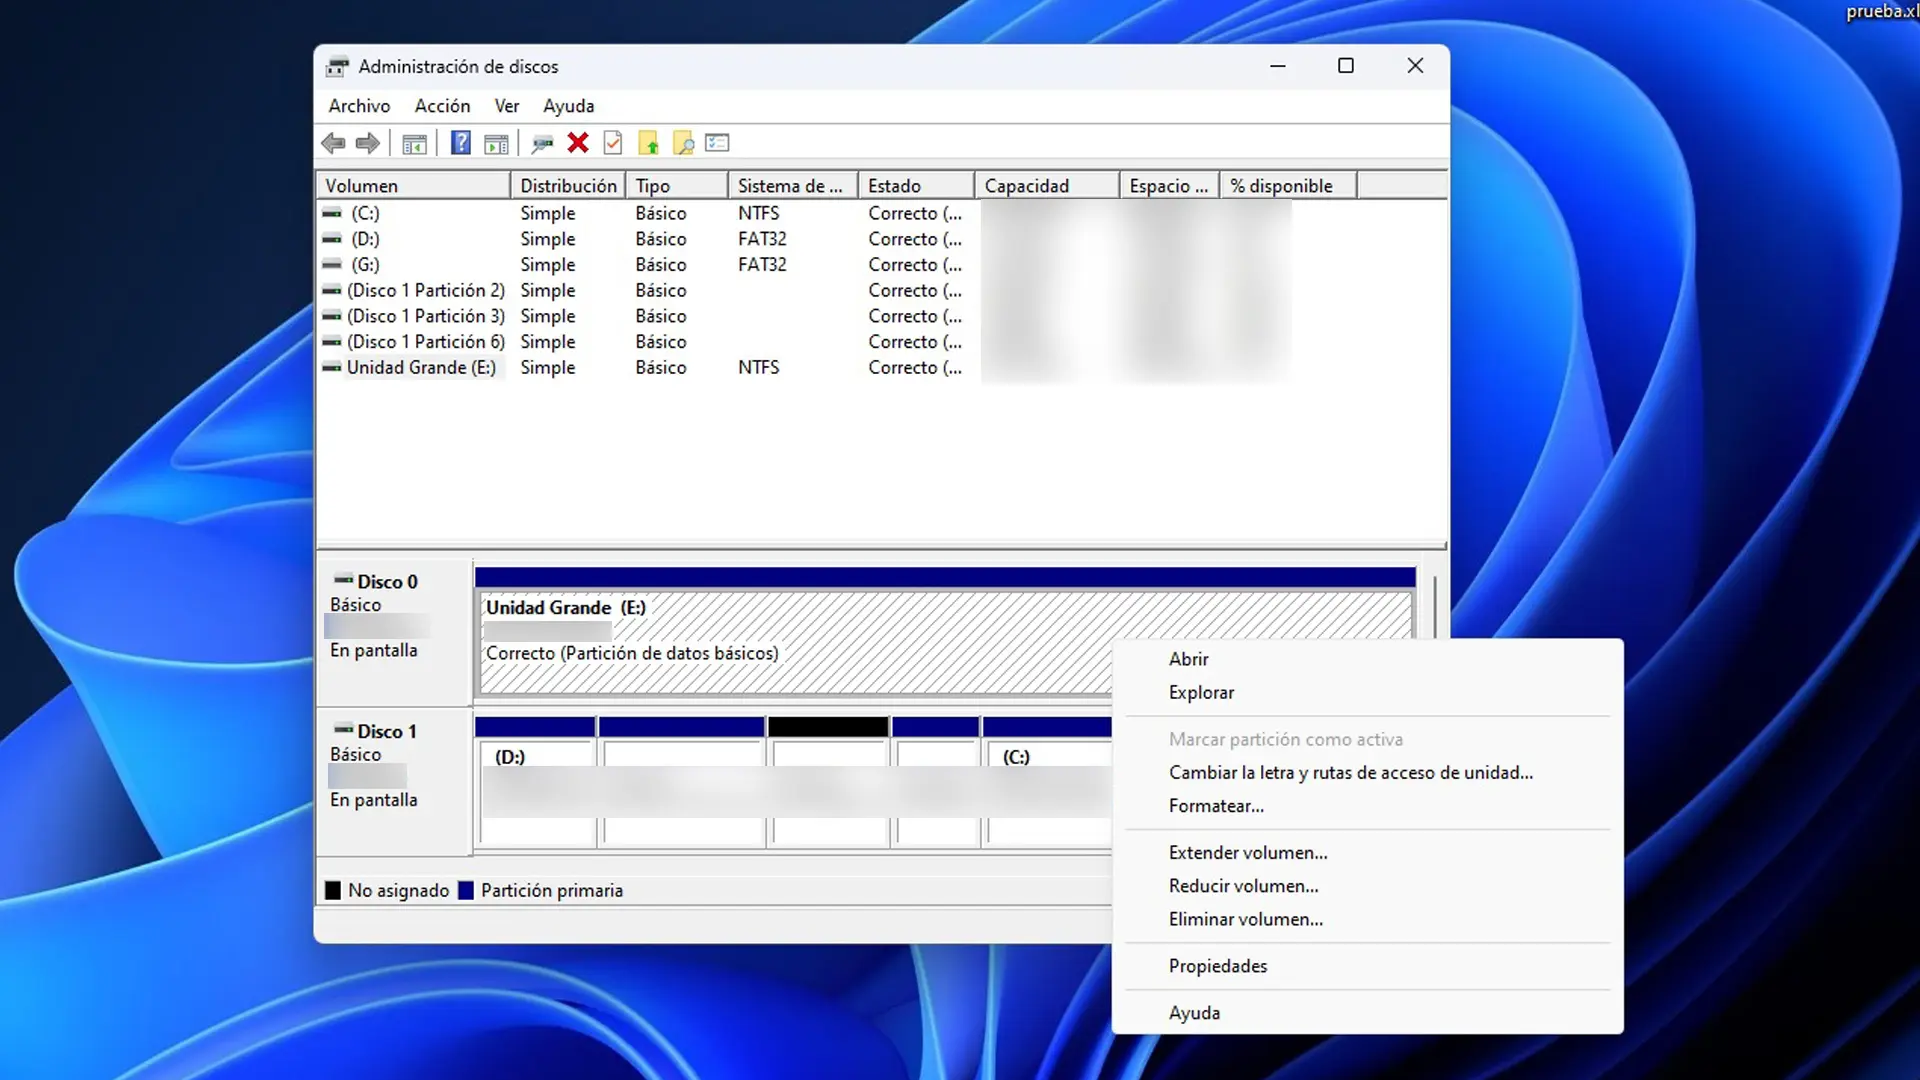The image size is (1920, 1080).
Task: Sort the list by the Volumen column header
Action: tap(412, 186)
